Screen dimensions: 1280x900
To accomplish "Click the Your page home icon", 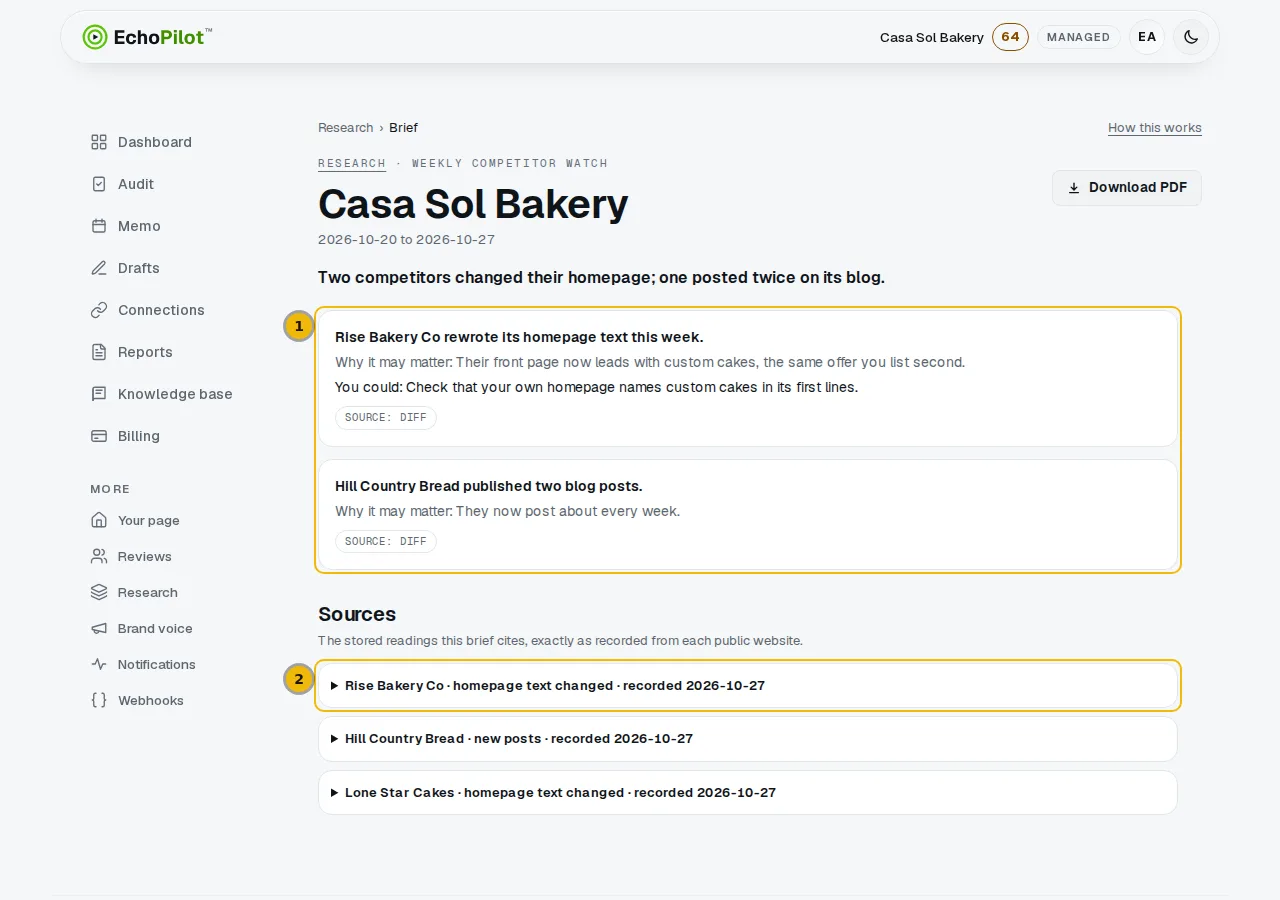I will 99,520.
